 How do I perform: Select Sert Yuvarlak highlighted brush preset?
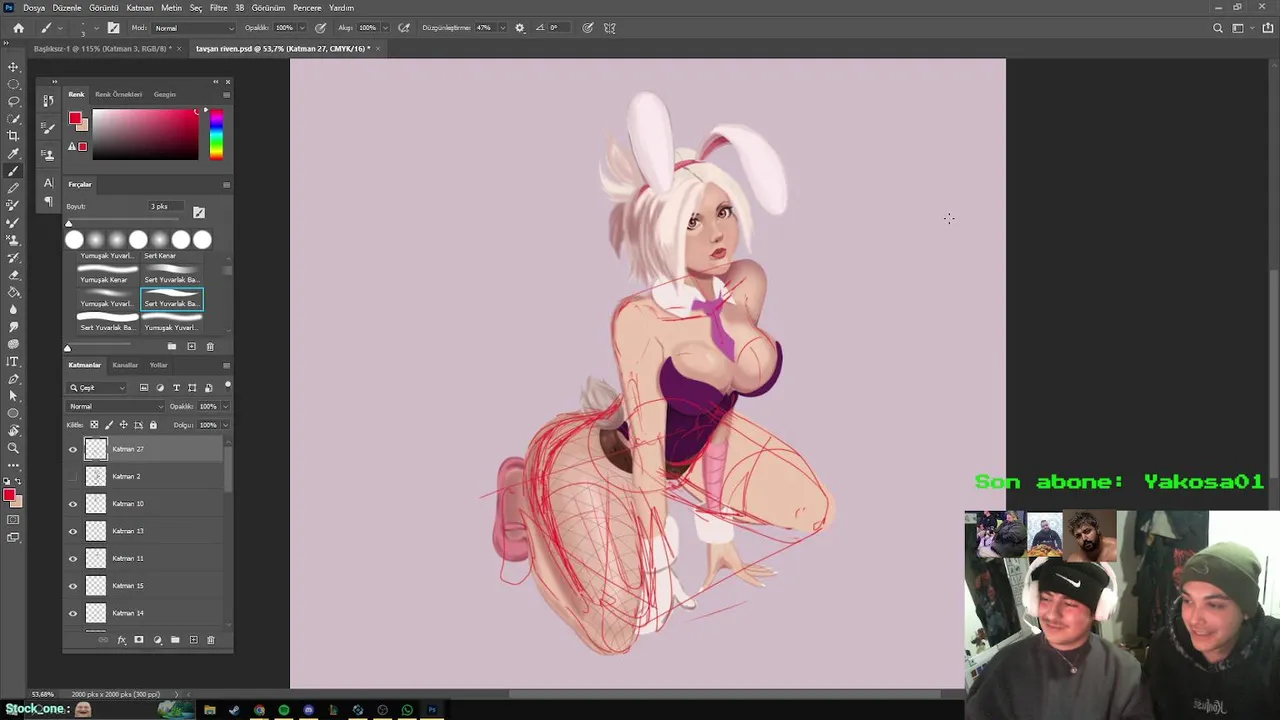tap(172, 299)
